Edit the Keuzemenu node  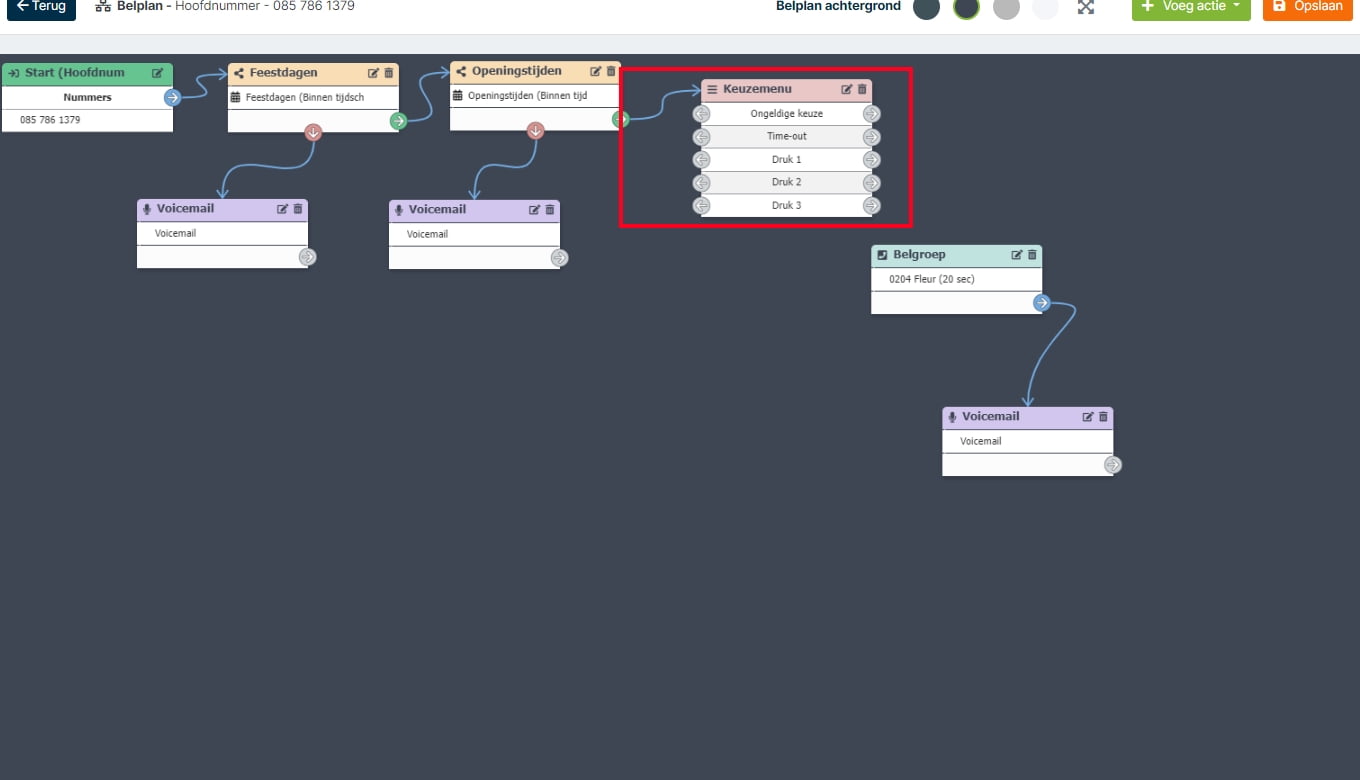847,89
